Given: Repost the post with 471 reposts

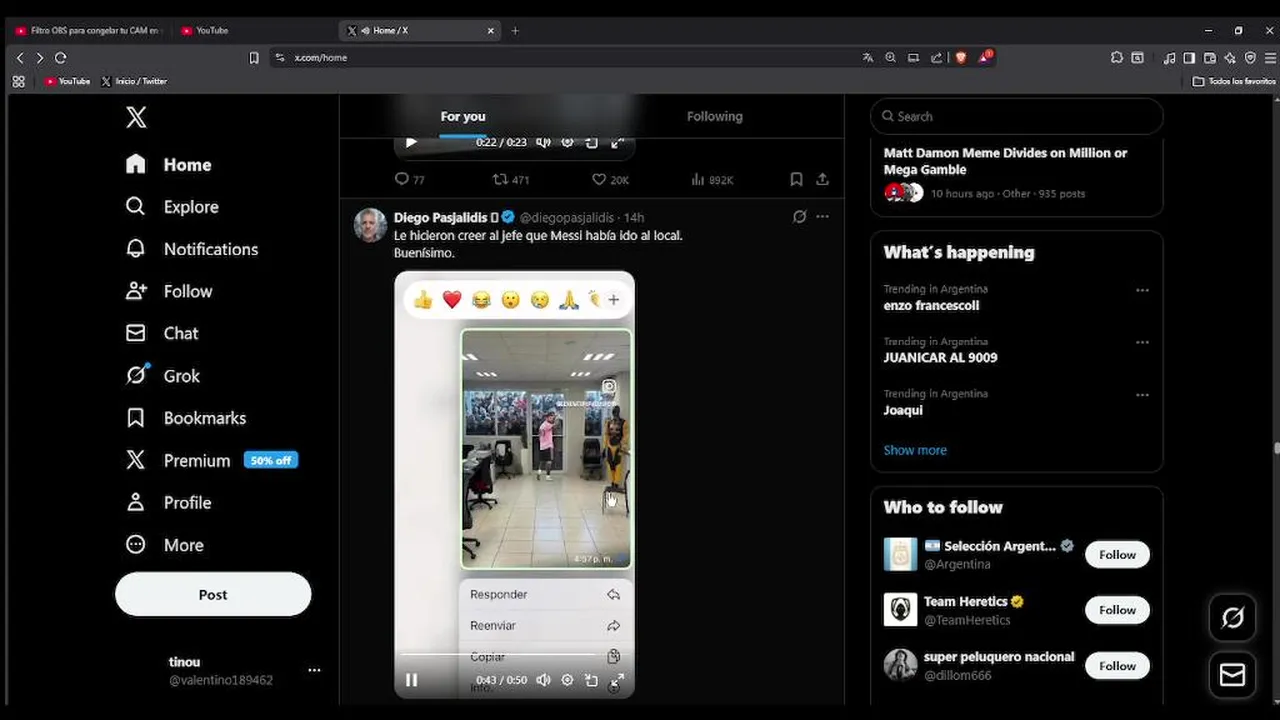Looking at the screenshot, I should [x=510, y=179].
